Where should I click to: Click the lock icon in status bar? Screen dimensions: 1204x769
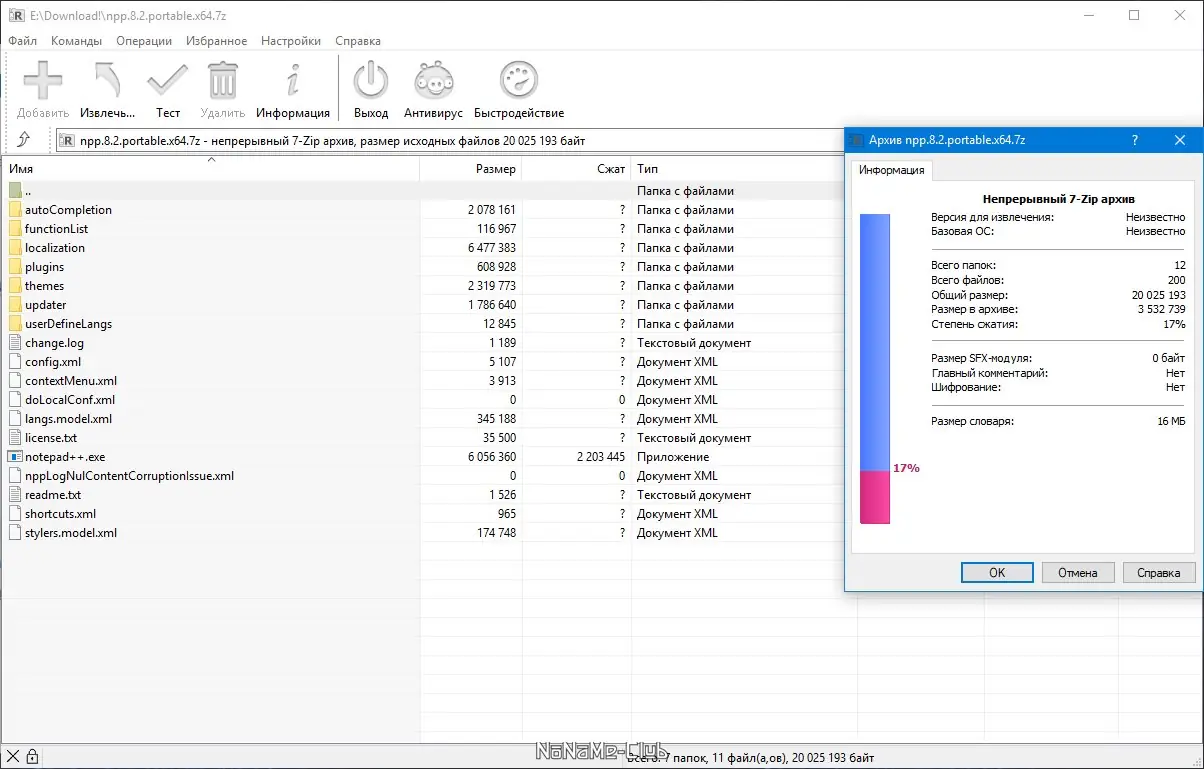coord(32,756)
